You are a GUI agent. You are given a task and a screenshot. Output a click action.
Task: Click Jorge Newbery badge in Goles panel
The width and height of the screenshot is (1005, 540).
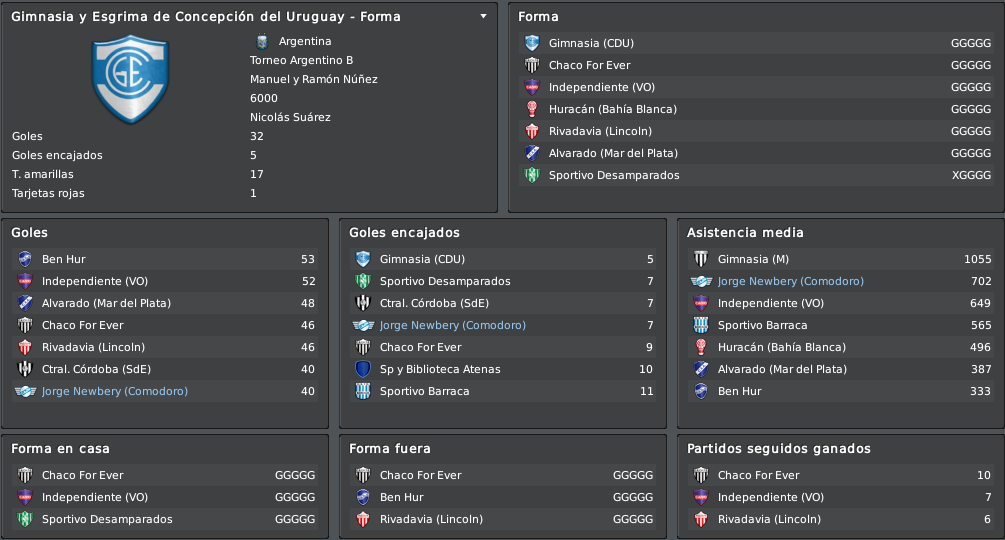coord(25,391)
